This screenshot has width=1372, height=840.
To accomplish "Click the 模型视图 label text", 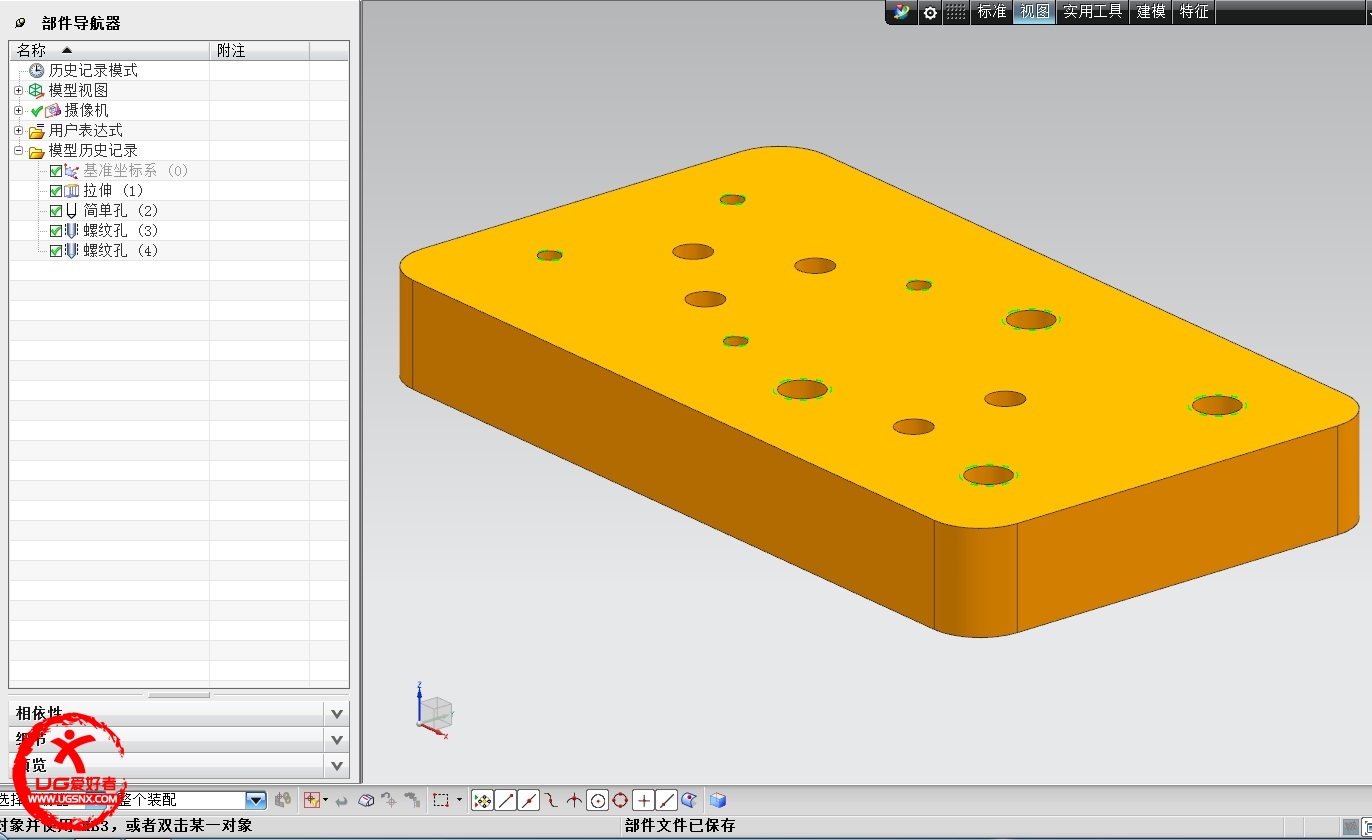I will tap(78, 90).
